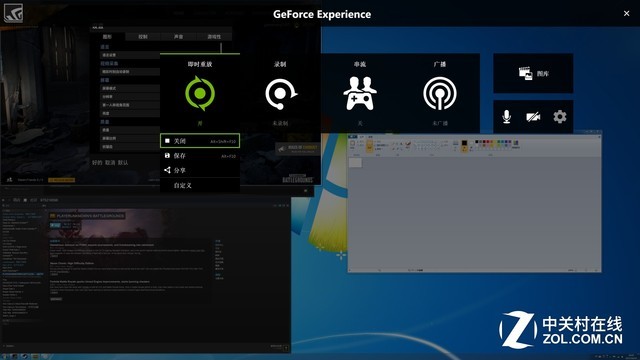Select 自定义 in the replay menu
The width and height of the screenshot is (640, 360).
(200, 185)
